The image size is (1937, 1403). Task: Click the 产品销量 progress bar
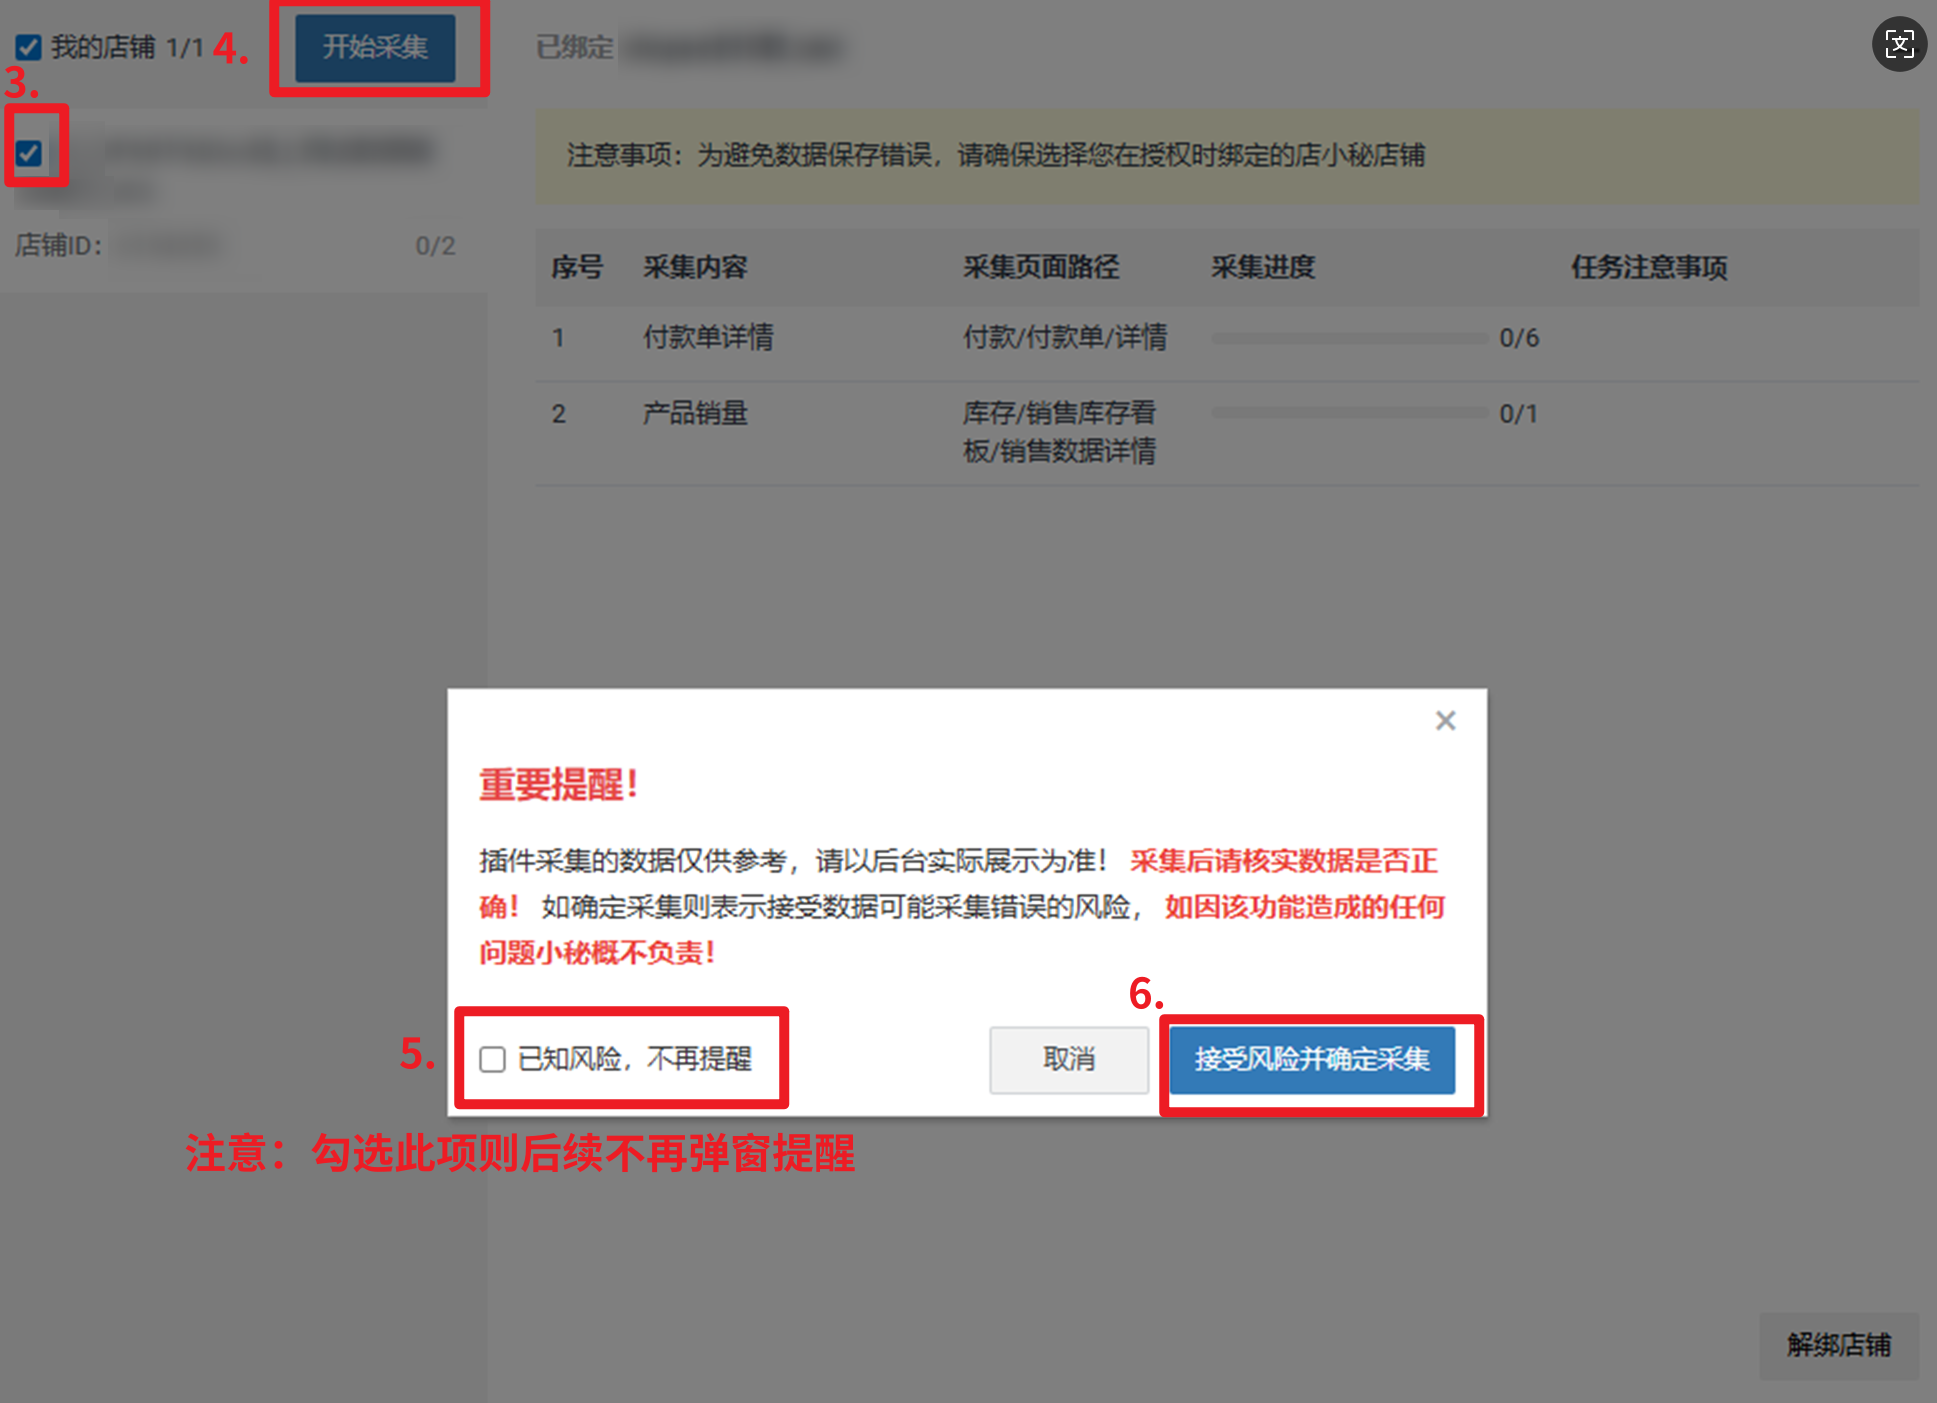pyautogui.click(x=1349, y=413)
